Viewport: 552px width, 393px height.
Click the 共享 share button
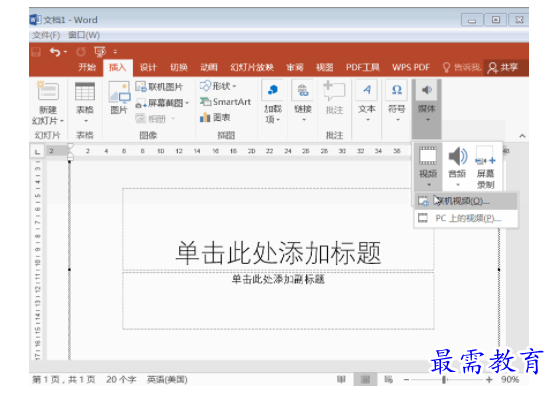503,67
